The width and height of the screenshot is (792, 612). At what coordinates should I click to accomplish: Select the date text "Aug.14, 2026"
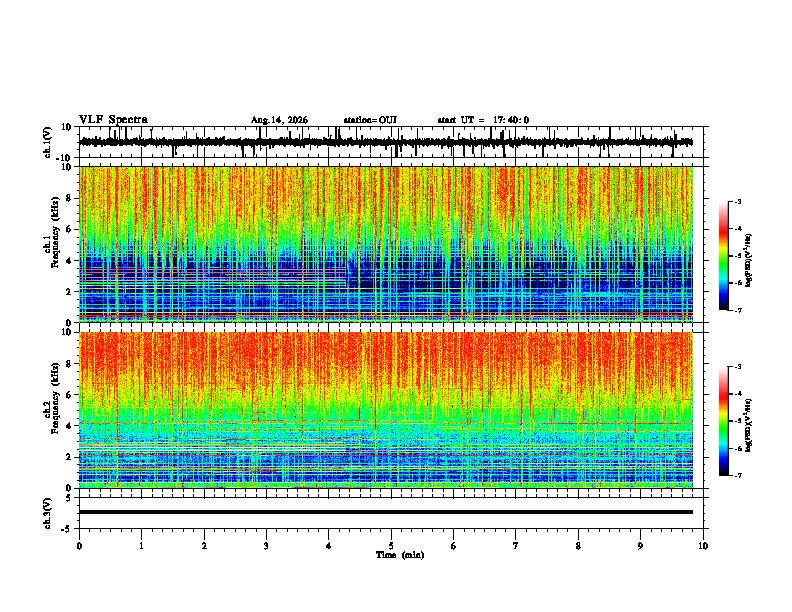pos(279,120)
